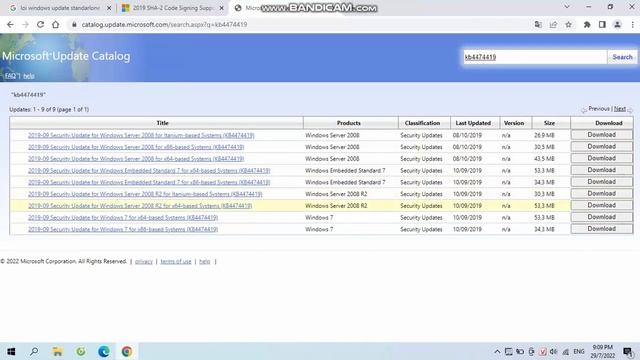Download the Embedded Standard 7 x64 update
Image resolution: width=640 pixels, height=360 pixels.
602,170
